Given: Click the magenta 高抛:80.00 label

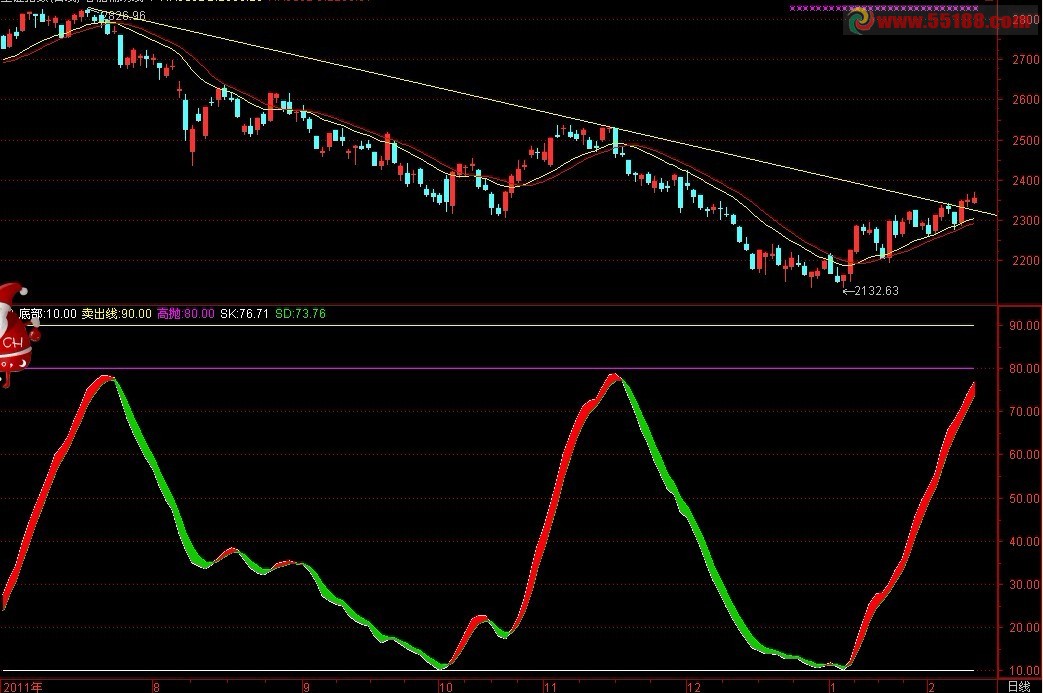Looking at the screenshot, I should pyautogui.click(x=185, y=313).
